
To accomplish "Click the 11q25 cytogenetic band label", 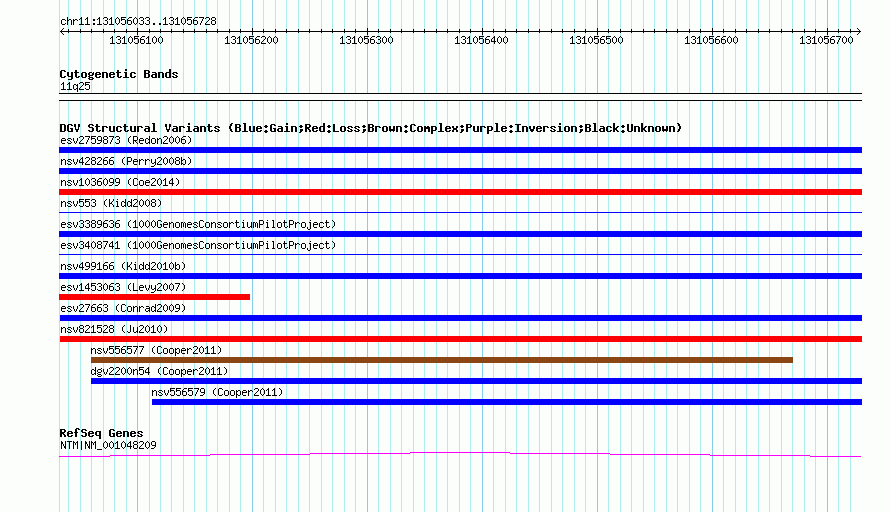I will click(x=75, y=86).
